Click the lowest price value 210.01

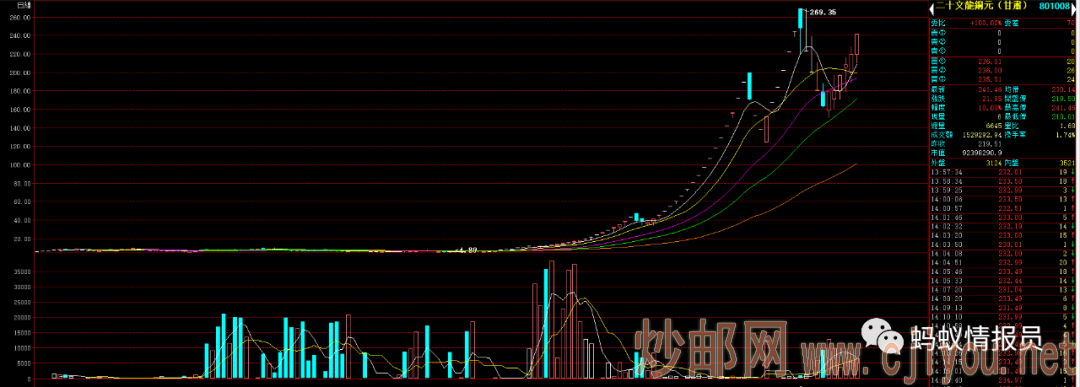[1063, 117]
